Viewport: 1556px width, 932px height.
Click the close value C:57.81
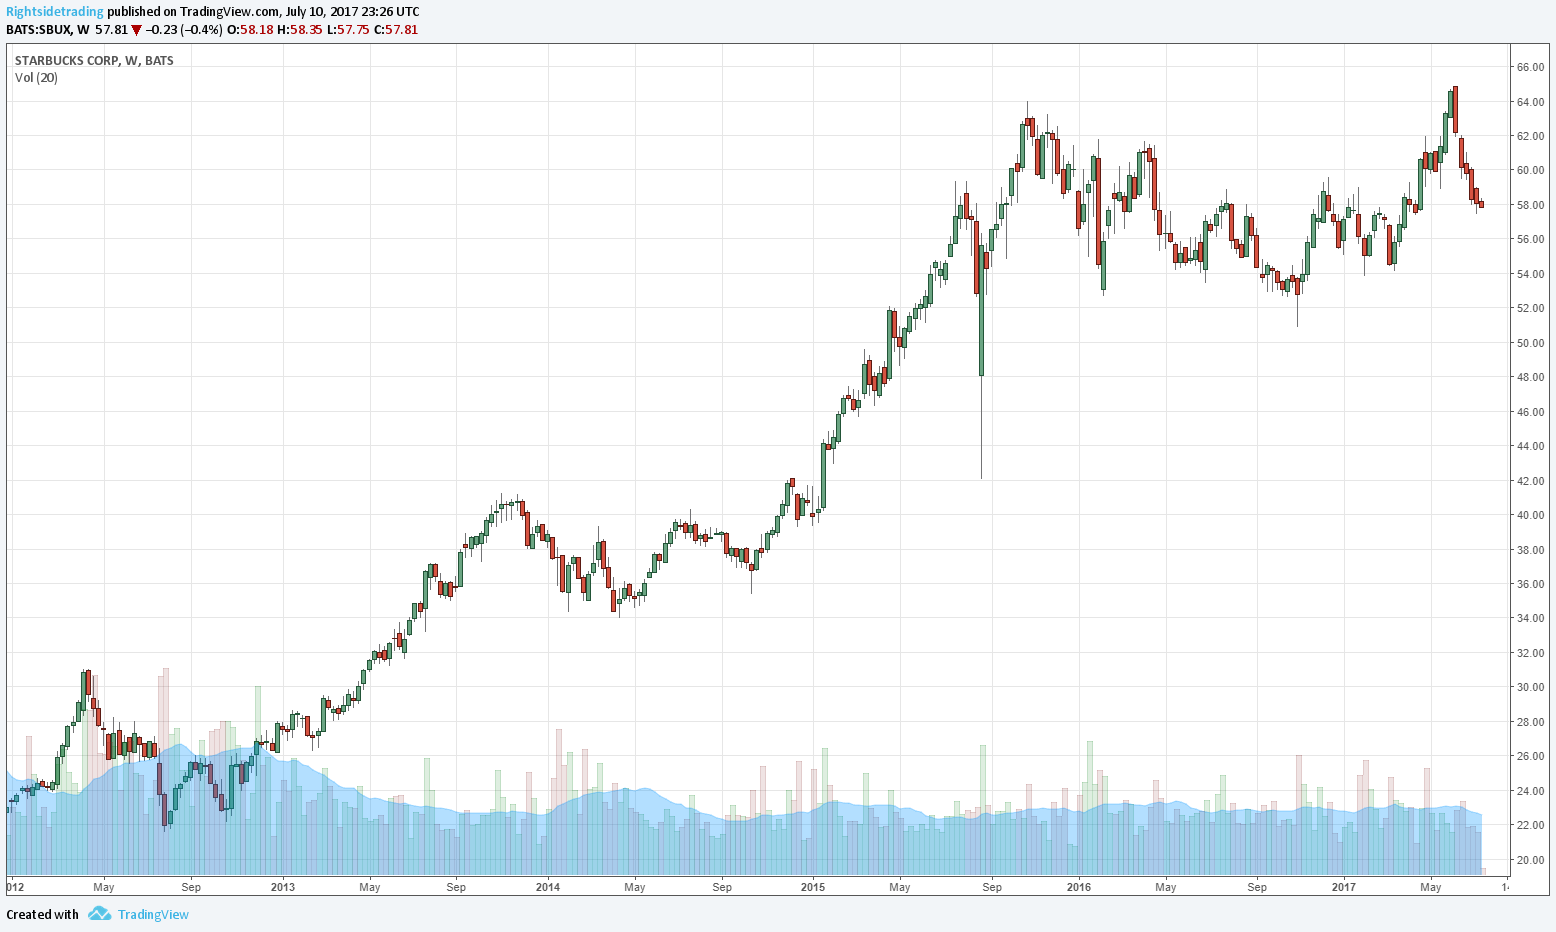(x=396, y=29)
